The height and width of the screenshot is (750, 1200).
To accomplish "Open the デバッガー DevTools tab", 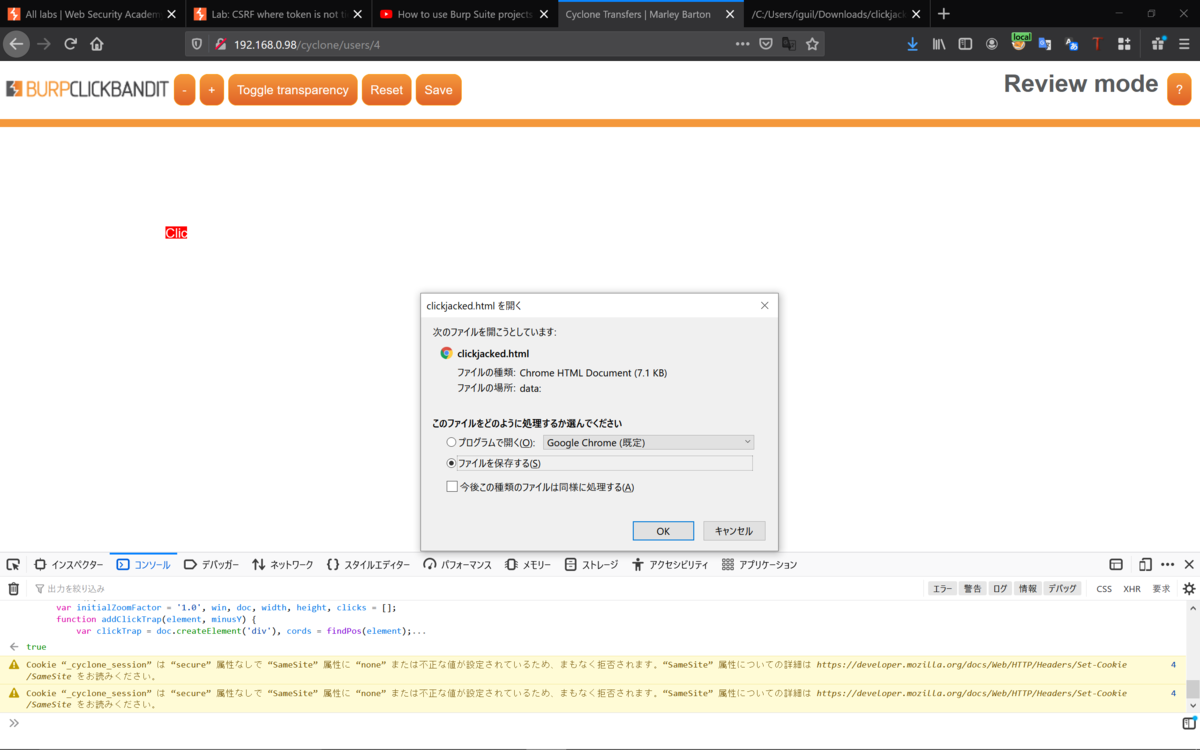I will click(x=211, y=565).
